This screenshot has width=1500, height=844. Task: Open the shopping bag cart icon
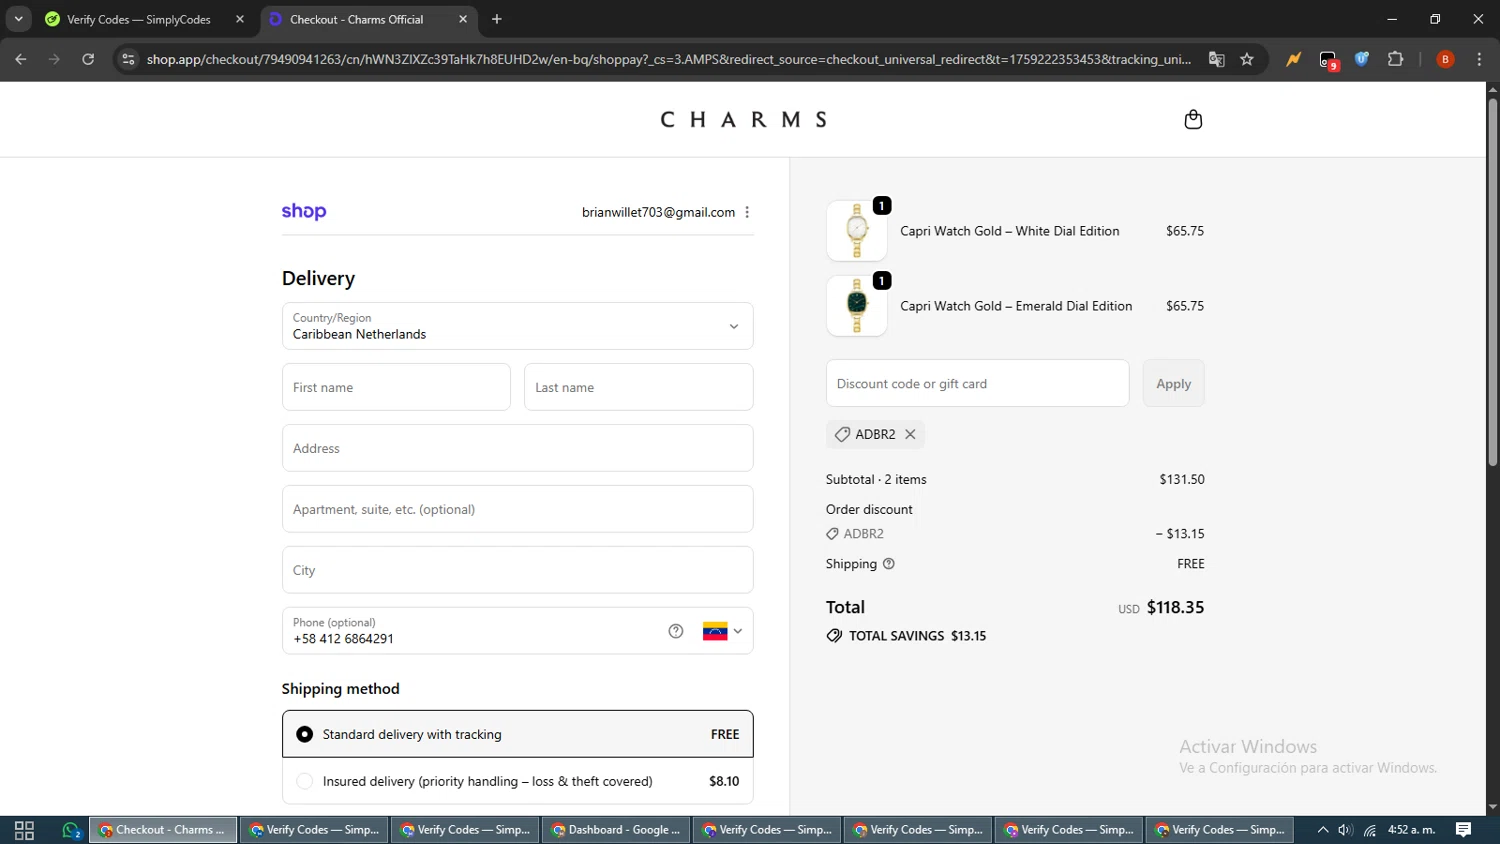1193,120
